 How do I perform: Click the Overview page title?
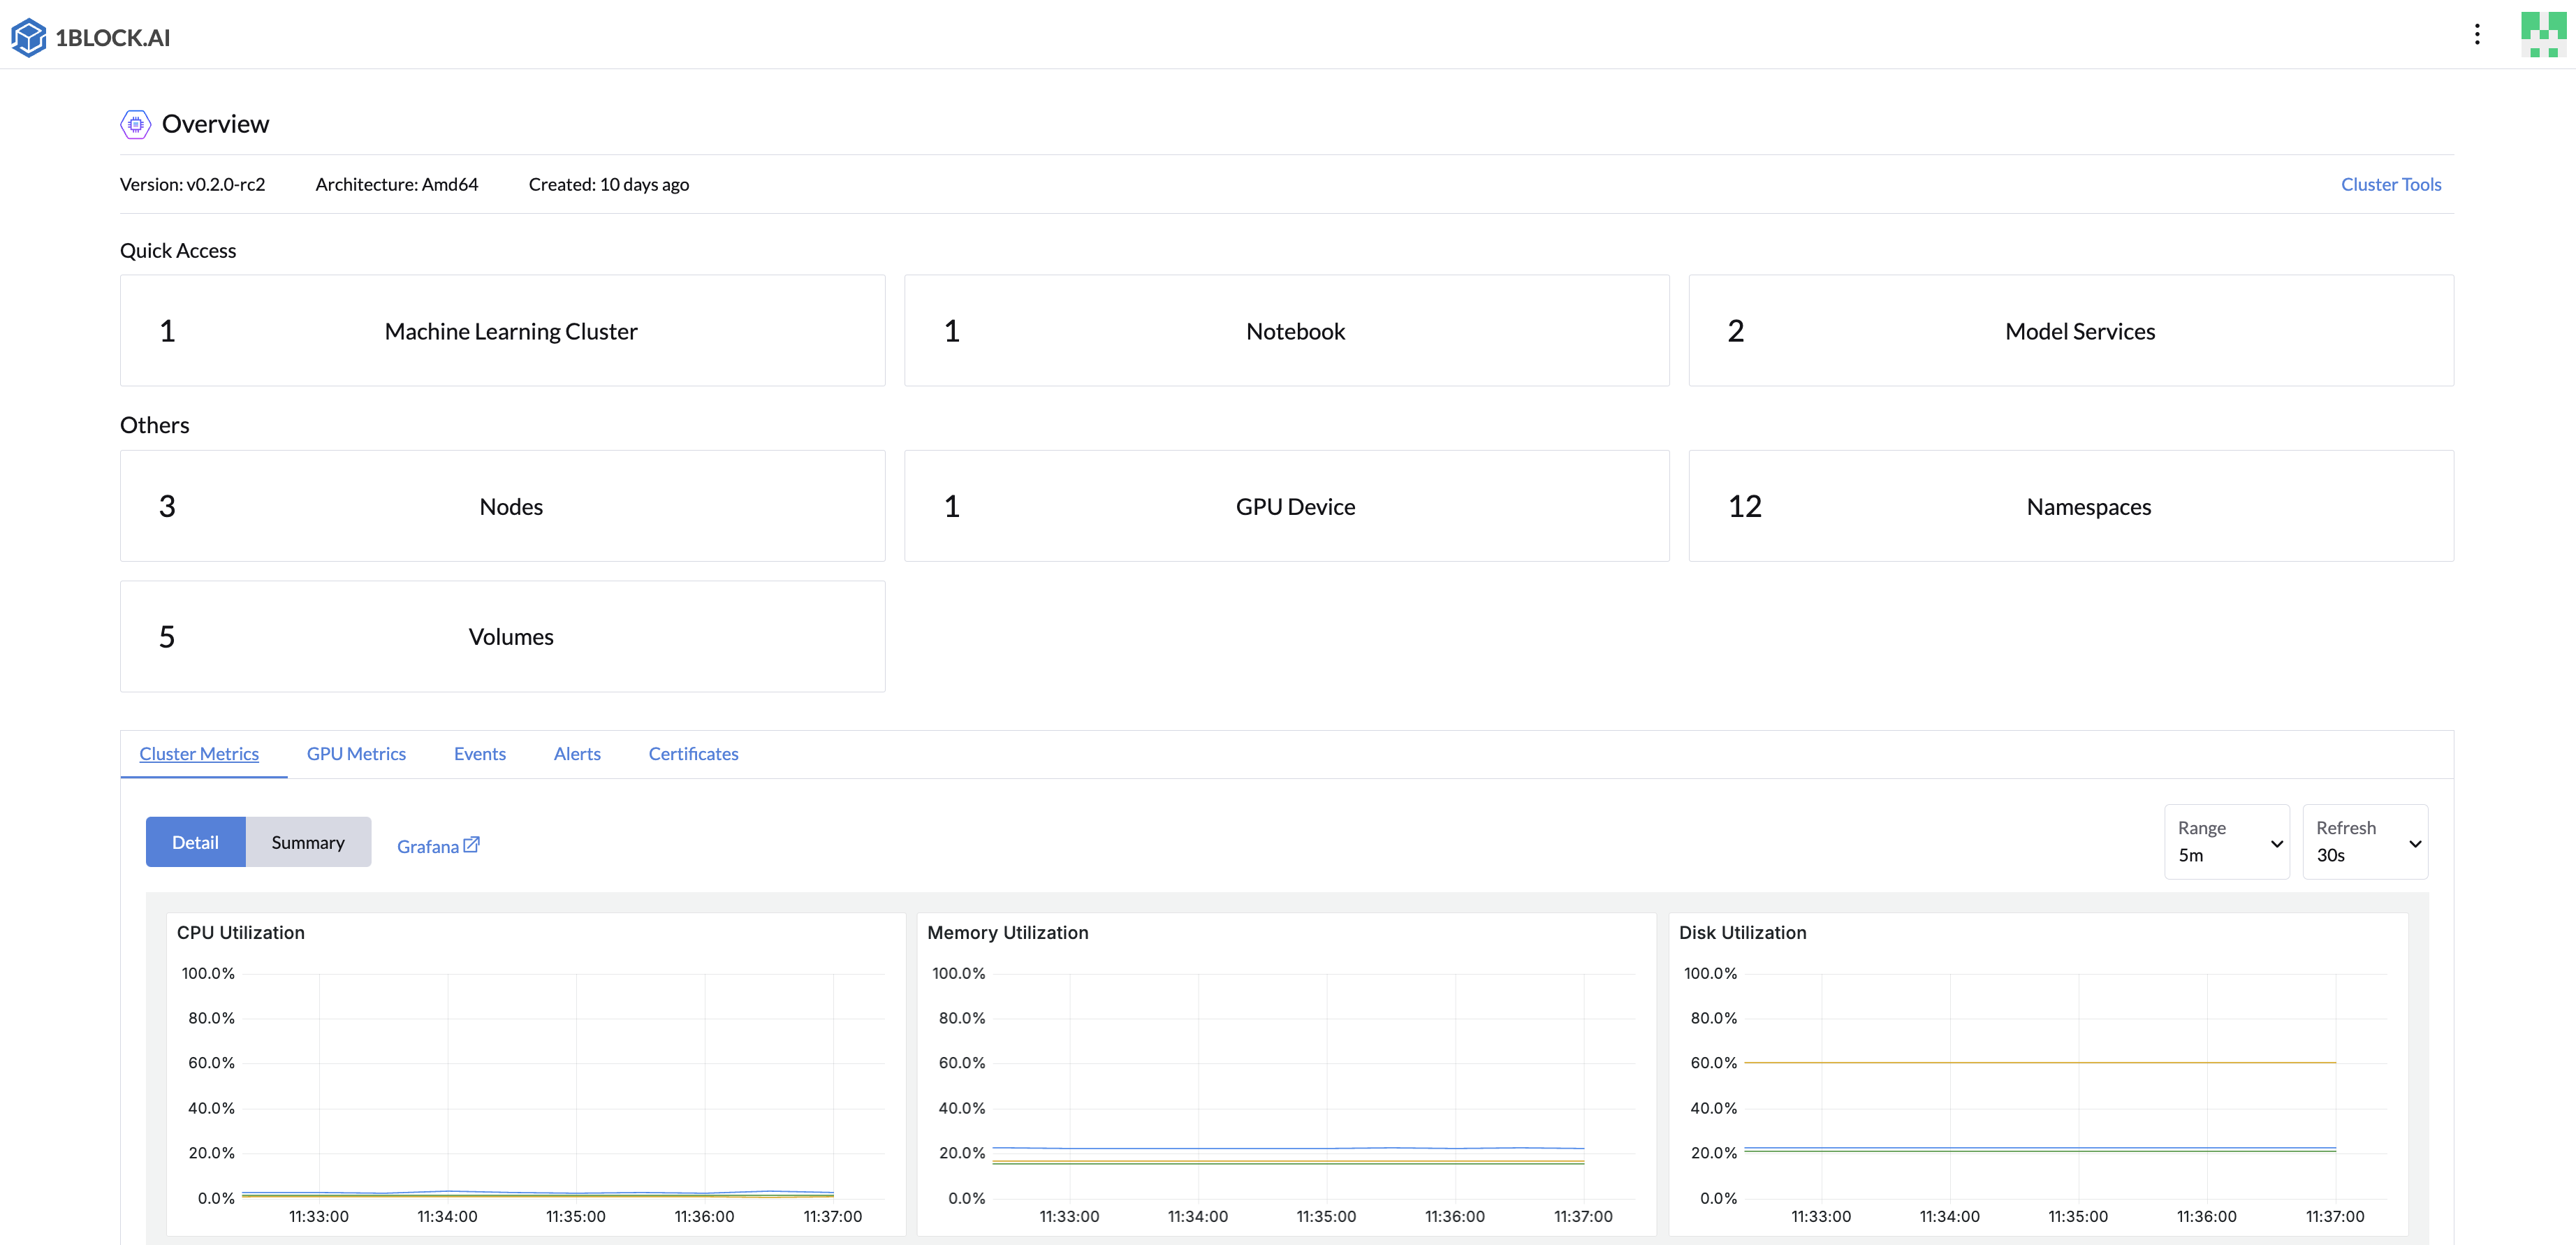click(x=215, y=124)
